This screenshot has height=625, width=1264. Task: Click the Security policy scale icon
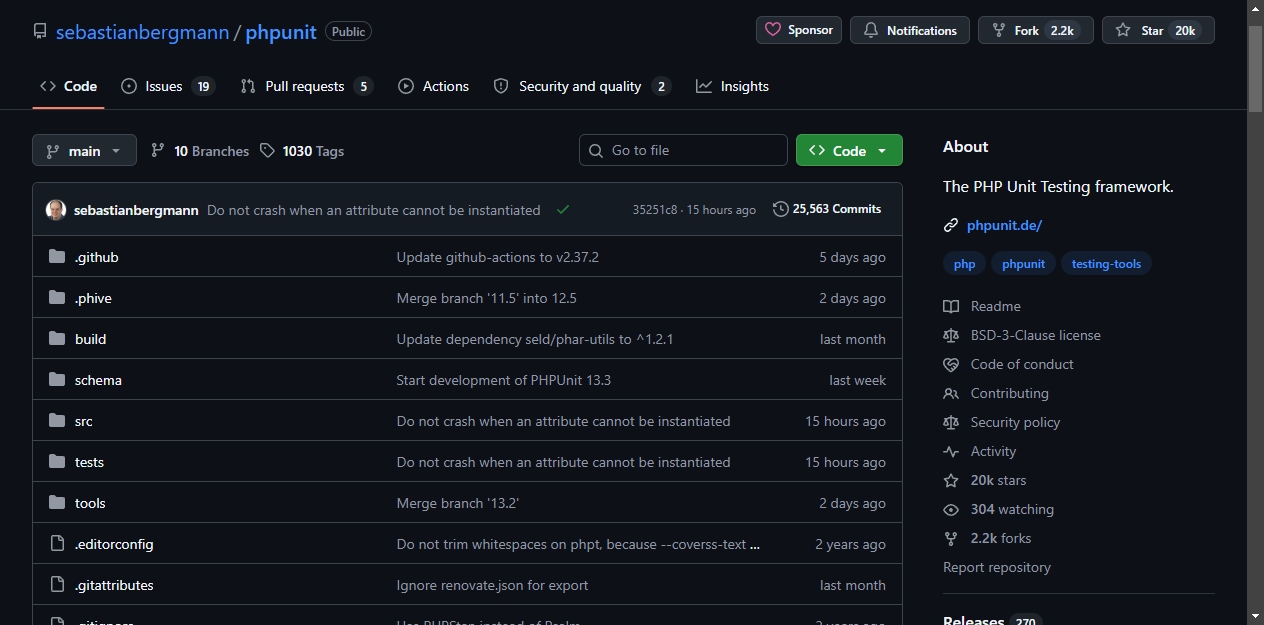951,423
